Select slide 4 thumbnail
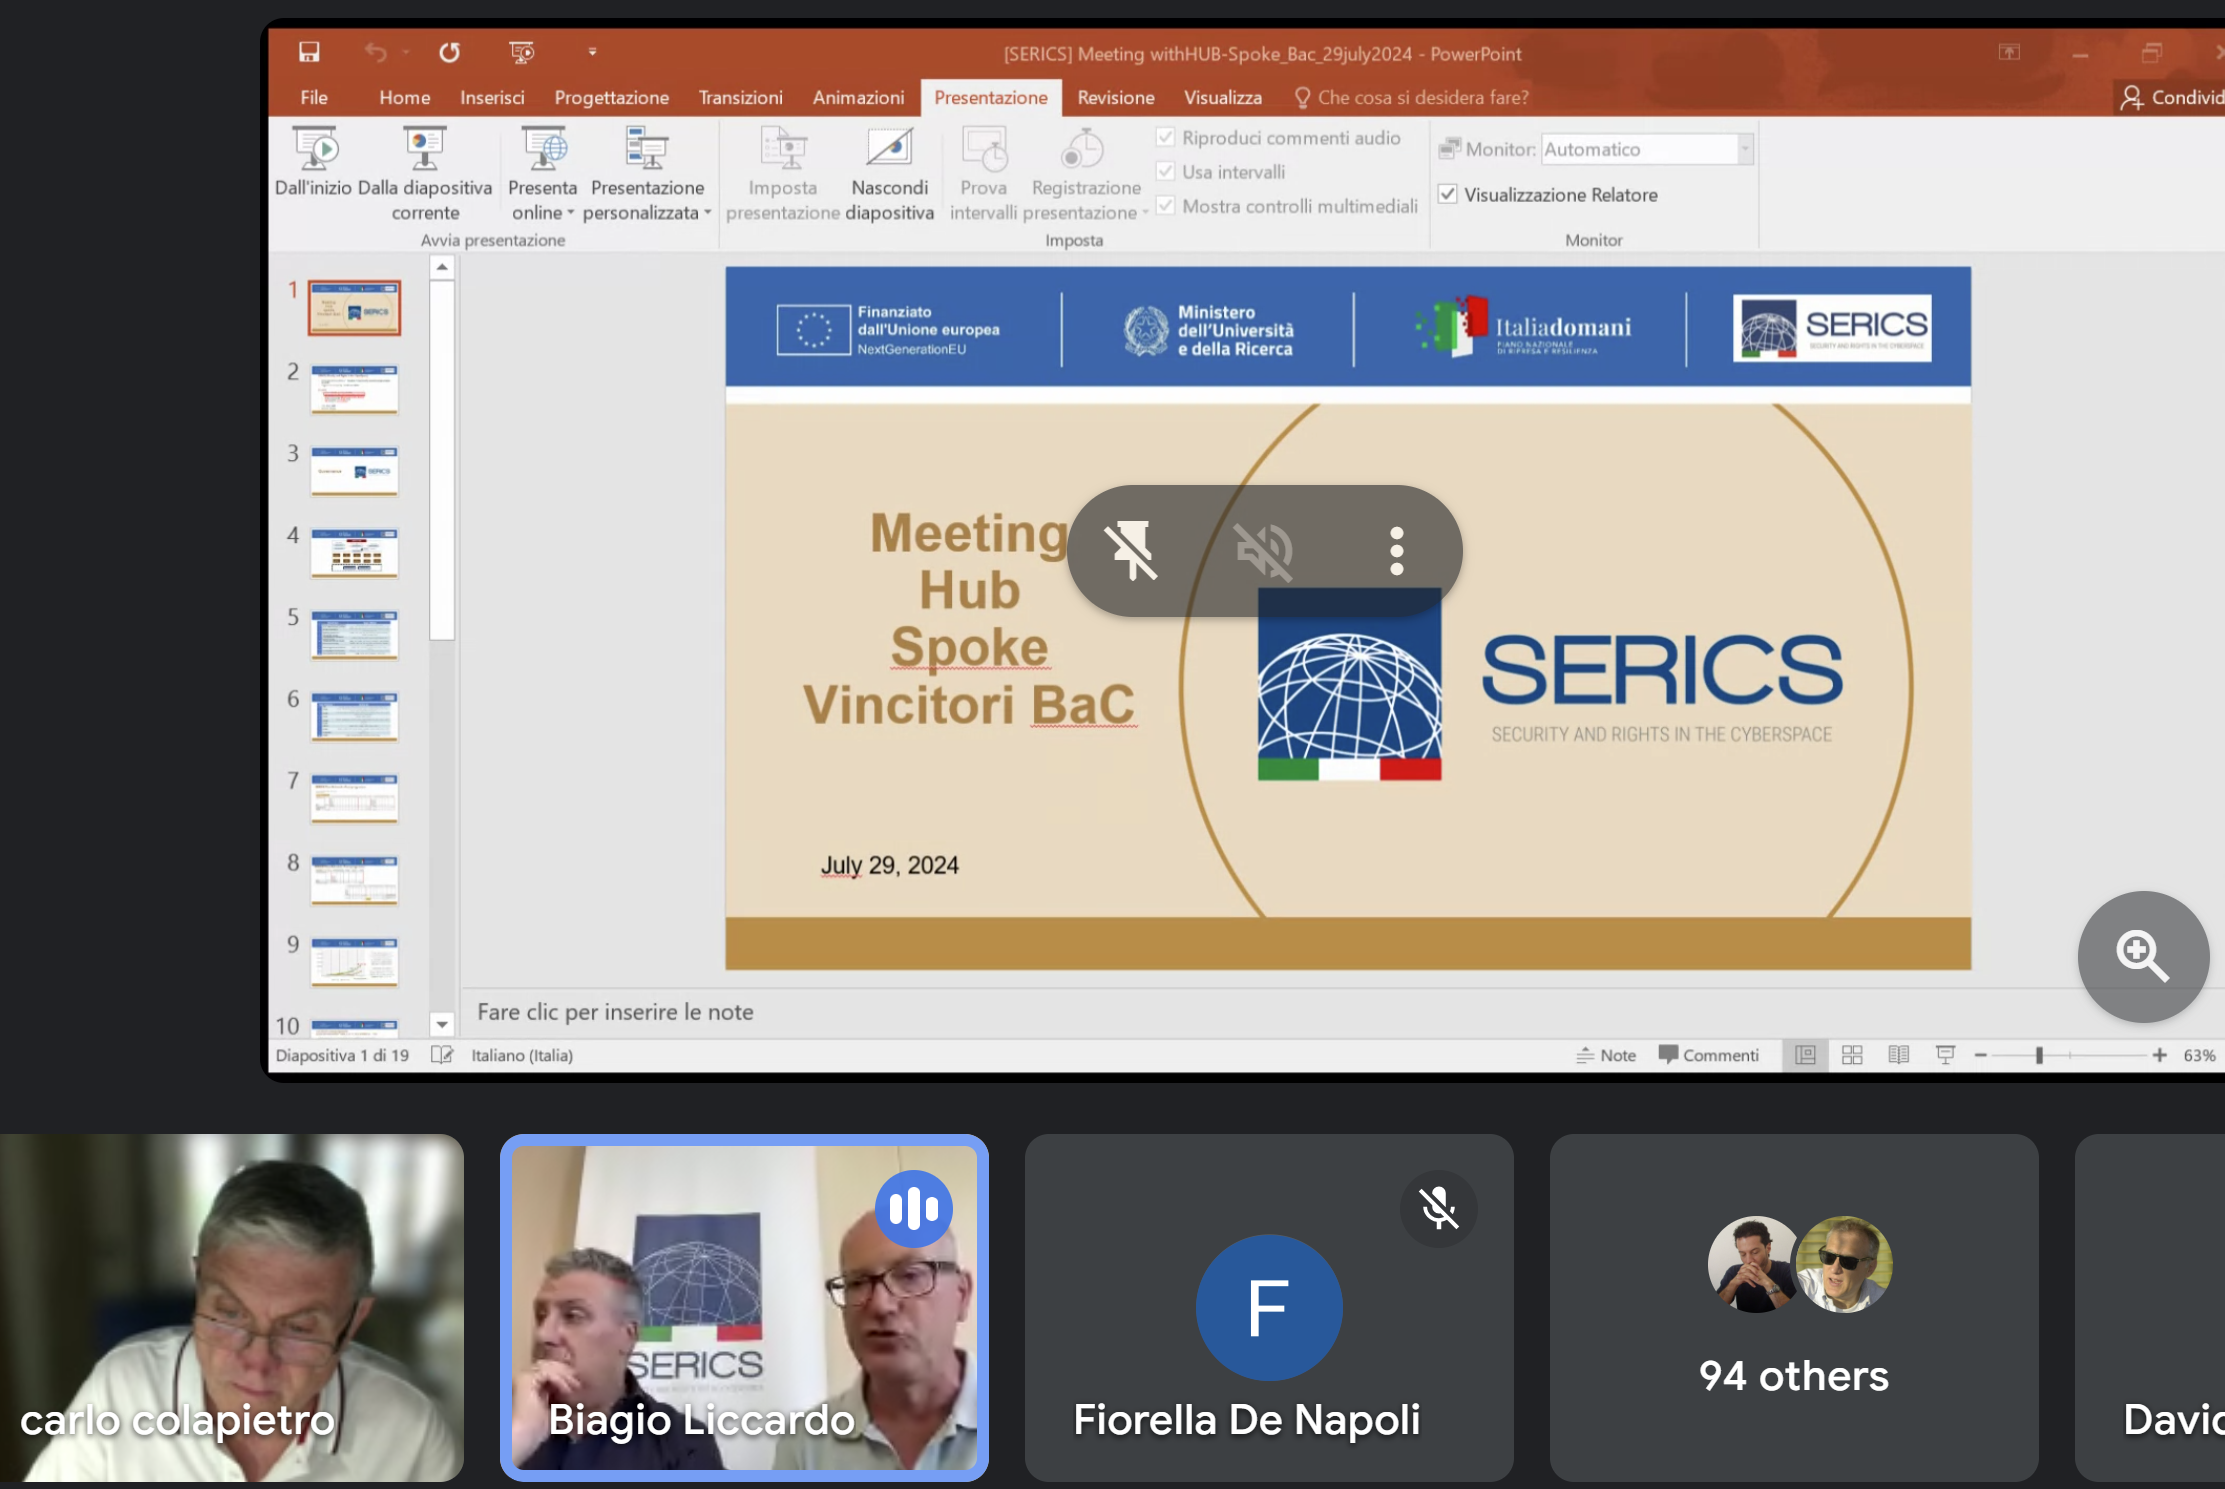This screenshot has height=1489, width=2225. pyautogui.click(x=354, y=553)
